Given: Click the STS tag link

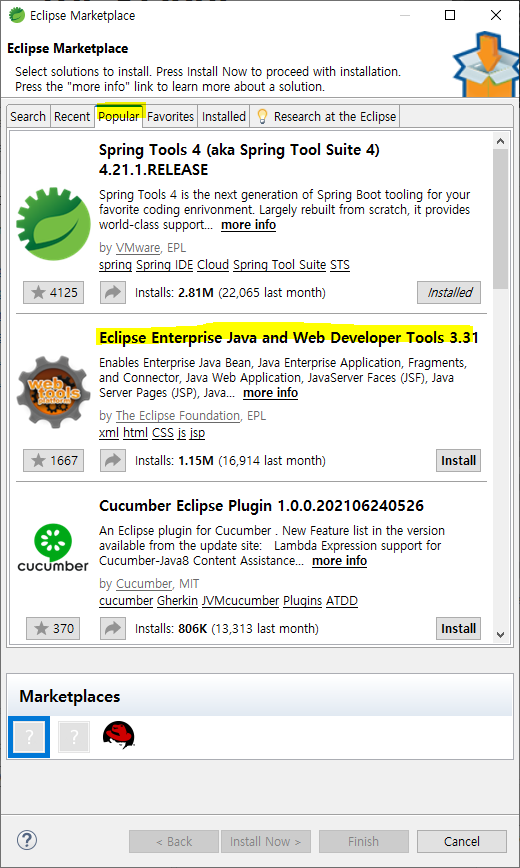Looking at the screenshot, I should click(x=340, y=265).
